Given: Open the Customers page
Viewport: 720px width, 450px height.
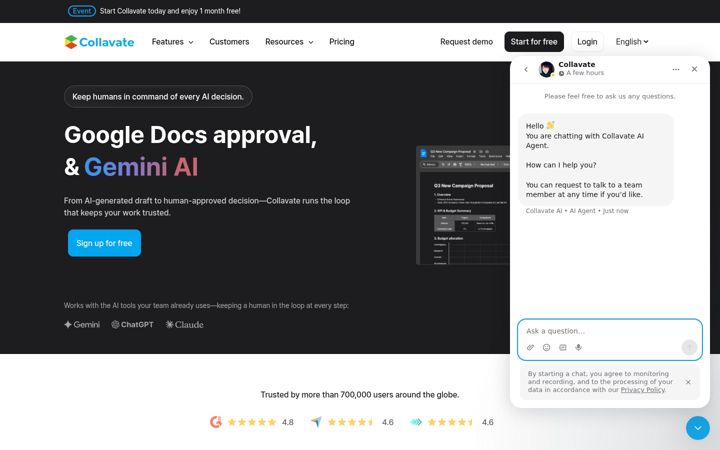Looking at the screenshot, I should click(229, 42).
